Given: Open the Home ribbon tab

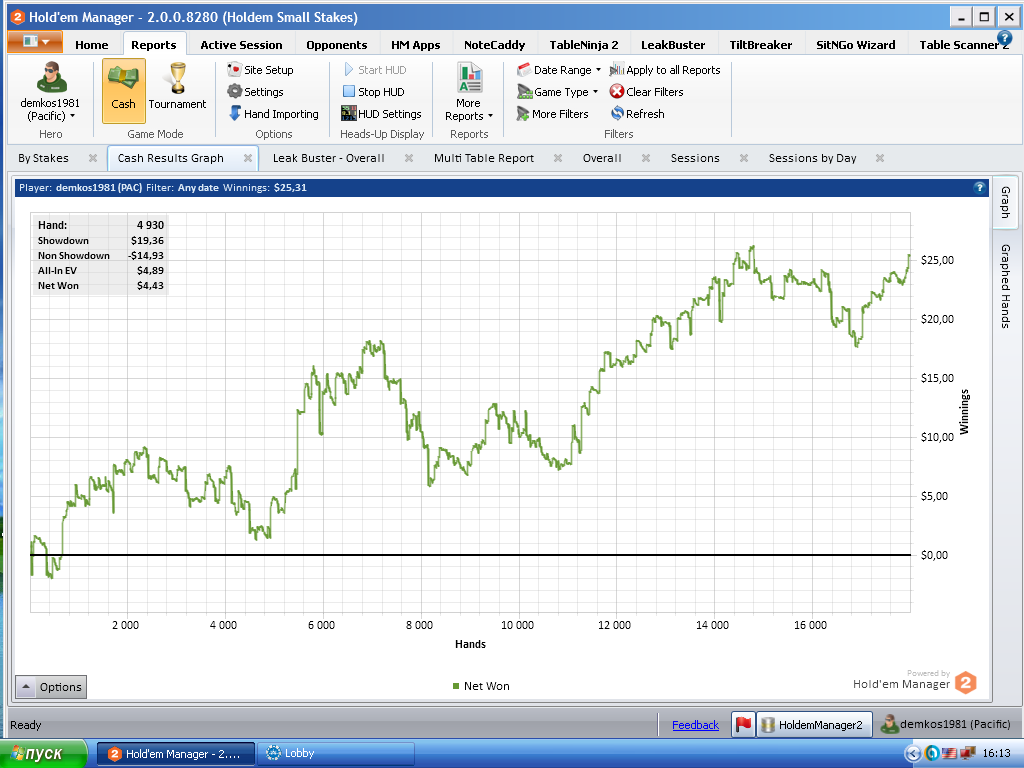Looking at the screenshot, I should point(91,44).
